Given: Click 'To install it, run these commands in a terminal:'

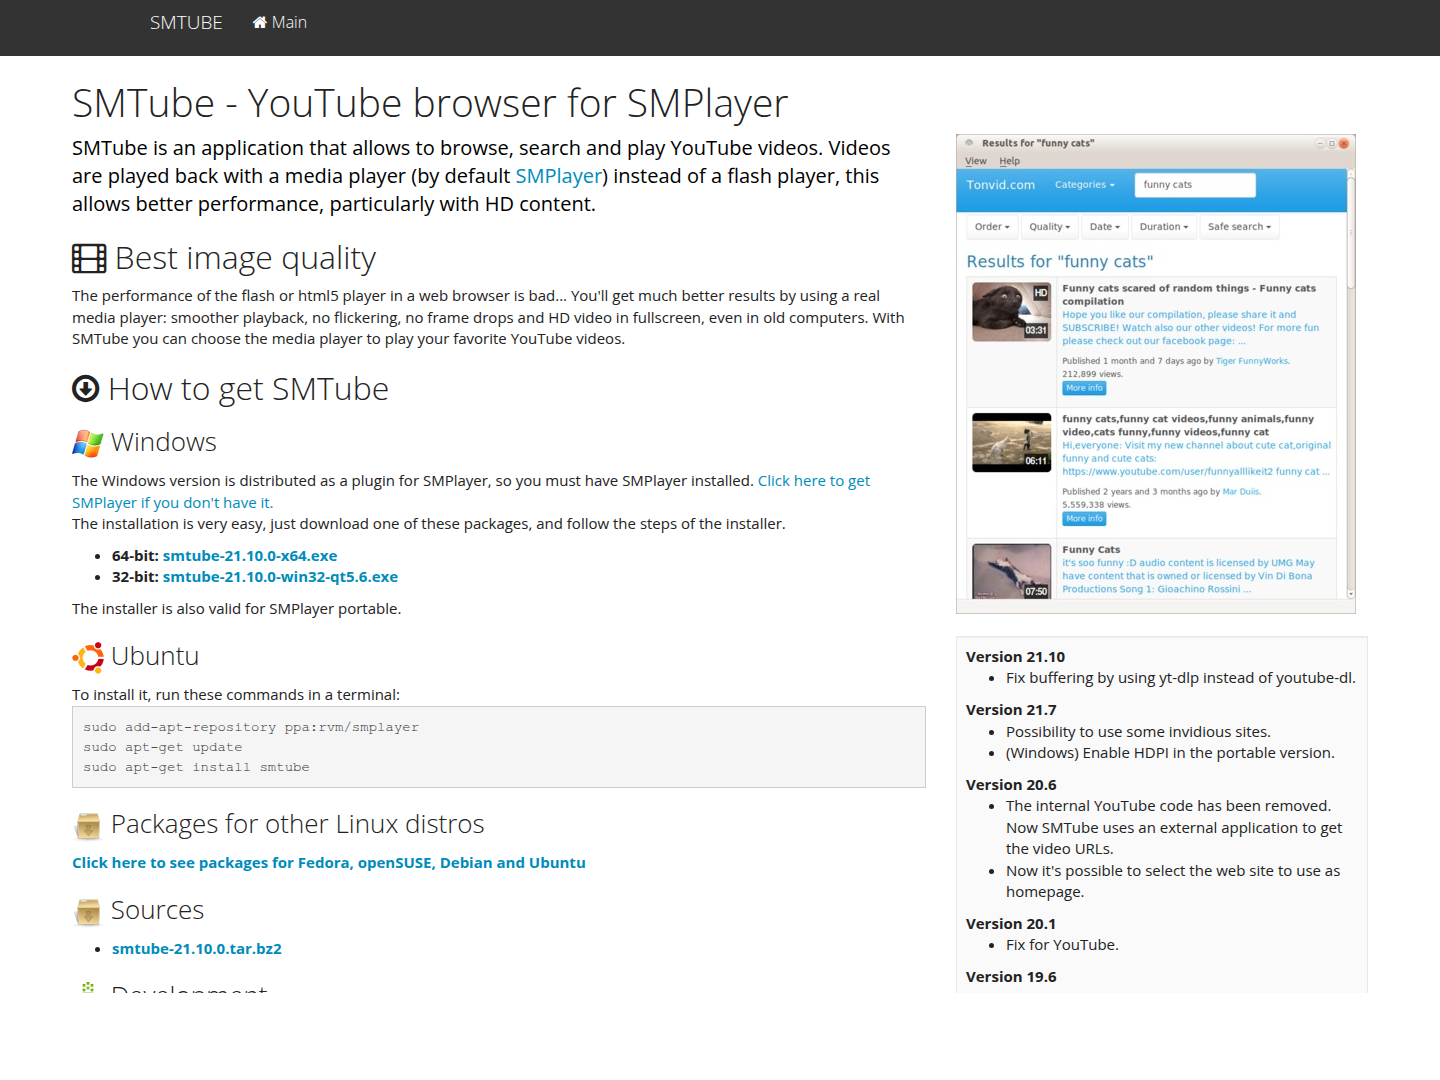Looking at the screenshot, I should click(x=236, y=695).
